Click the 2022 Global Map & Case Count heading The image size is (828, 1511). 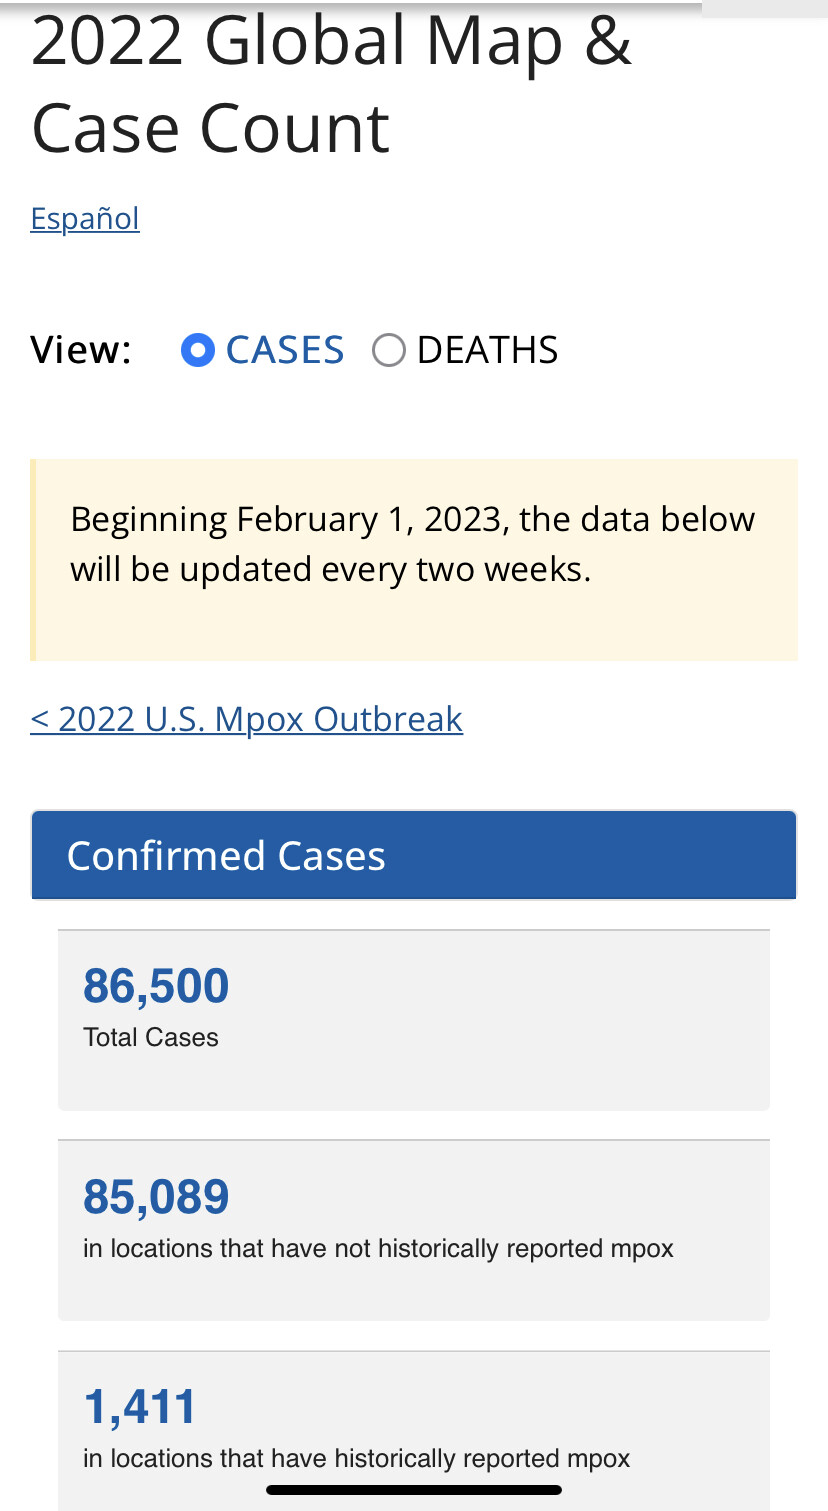(x=332, y=83)
